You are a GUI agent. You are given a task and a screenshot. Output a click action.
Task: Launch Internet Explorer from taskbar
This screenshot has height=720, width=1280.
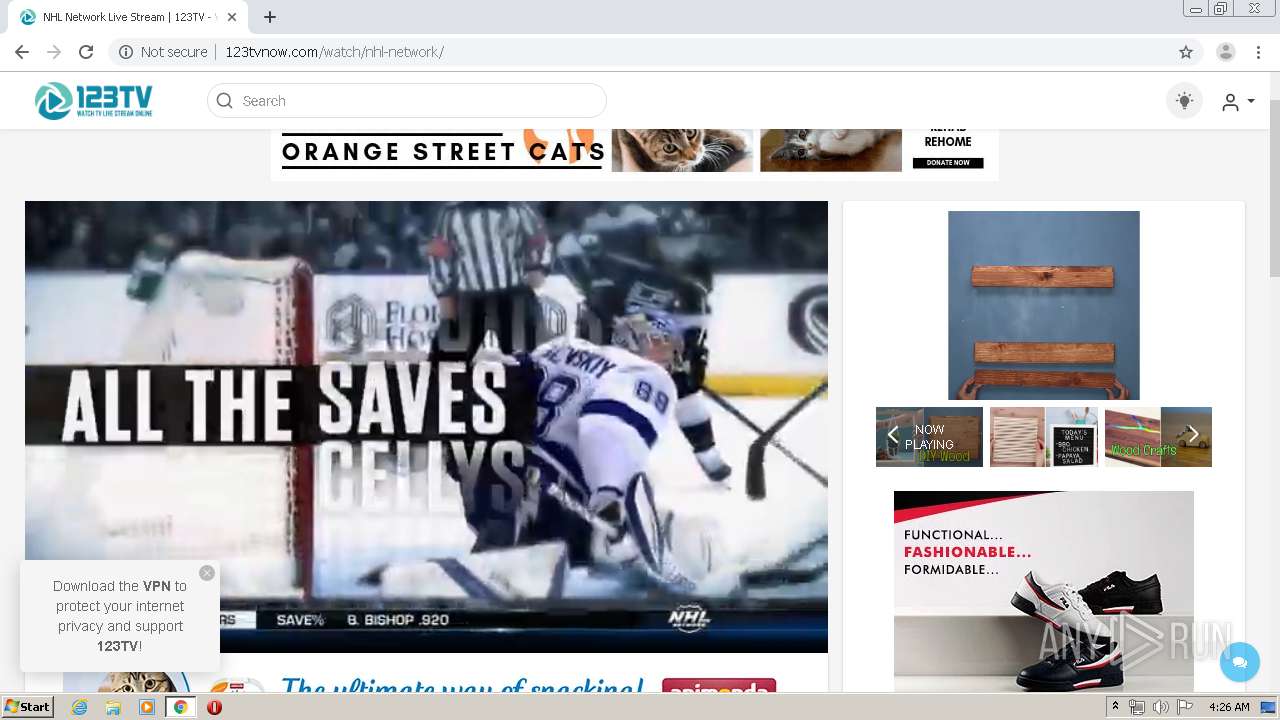(x=80, y=707)
